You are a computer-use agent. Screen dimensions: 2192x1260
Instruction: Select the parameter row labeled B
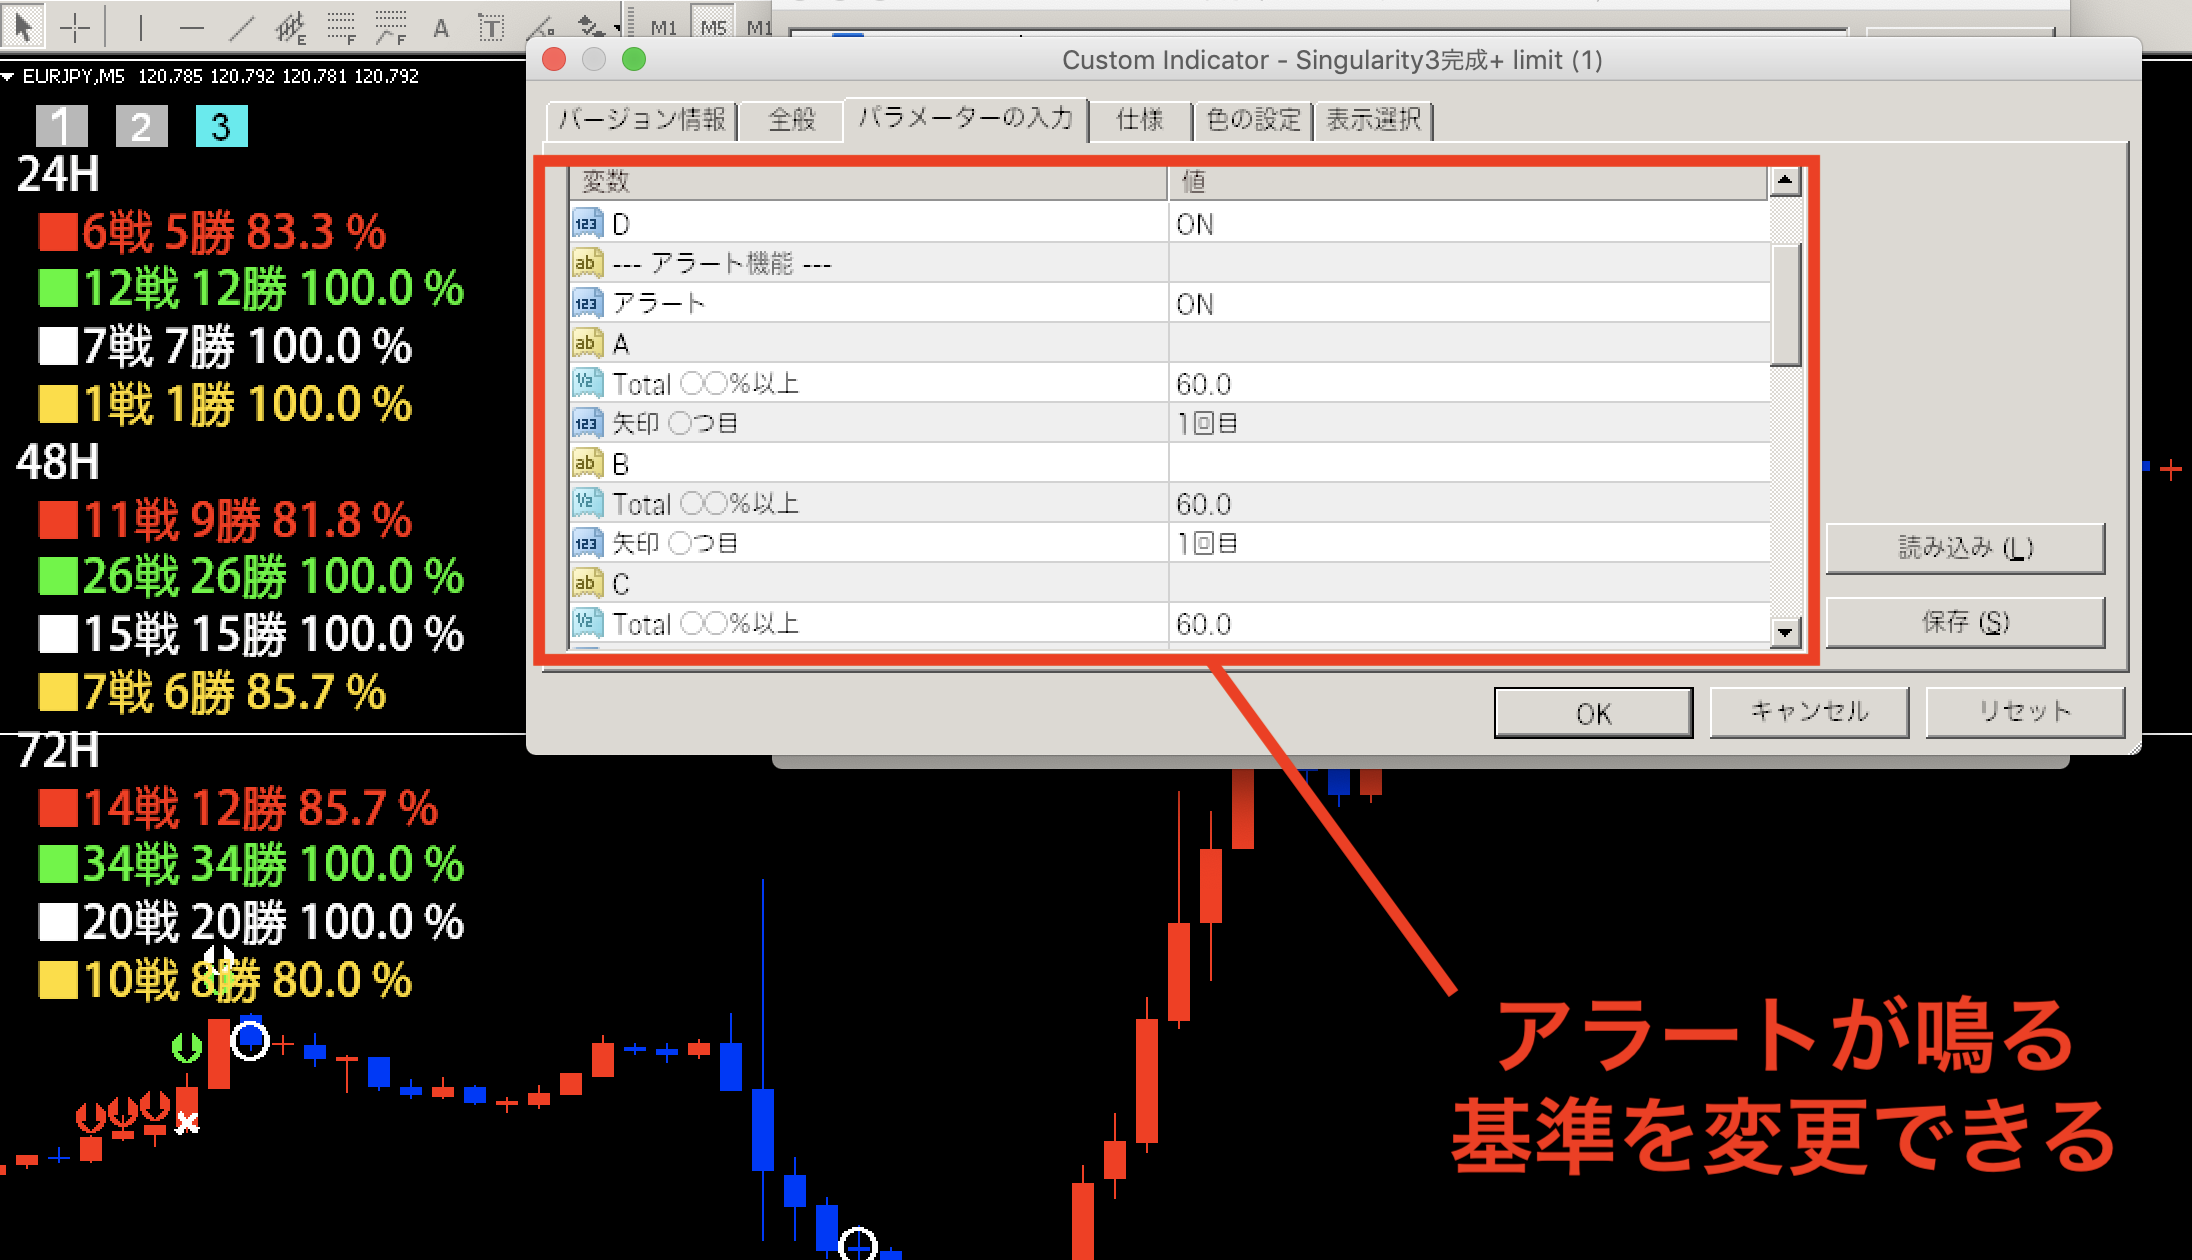pos(1168,464)
